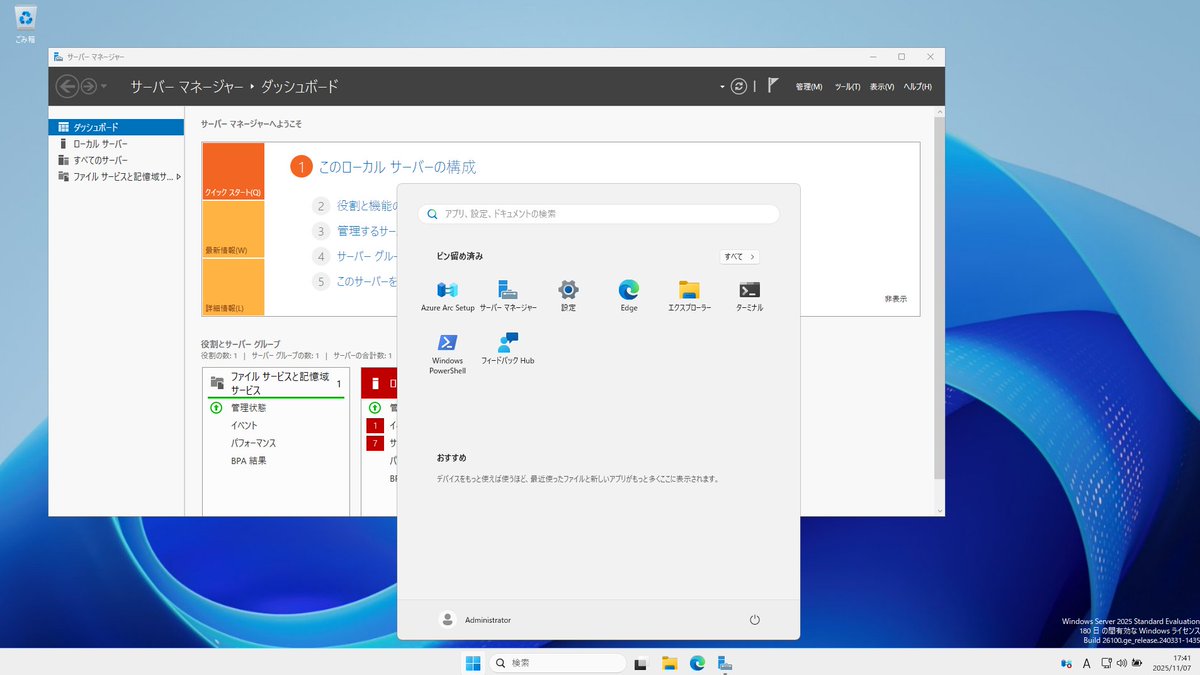1200x675 pixels.
Task: Click the power button in the Start menu
Action: point(755,618)
